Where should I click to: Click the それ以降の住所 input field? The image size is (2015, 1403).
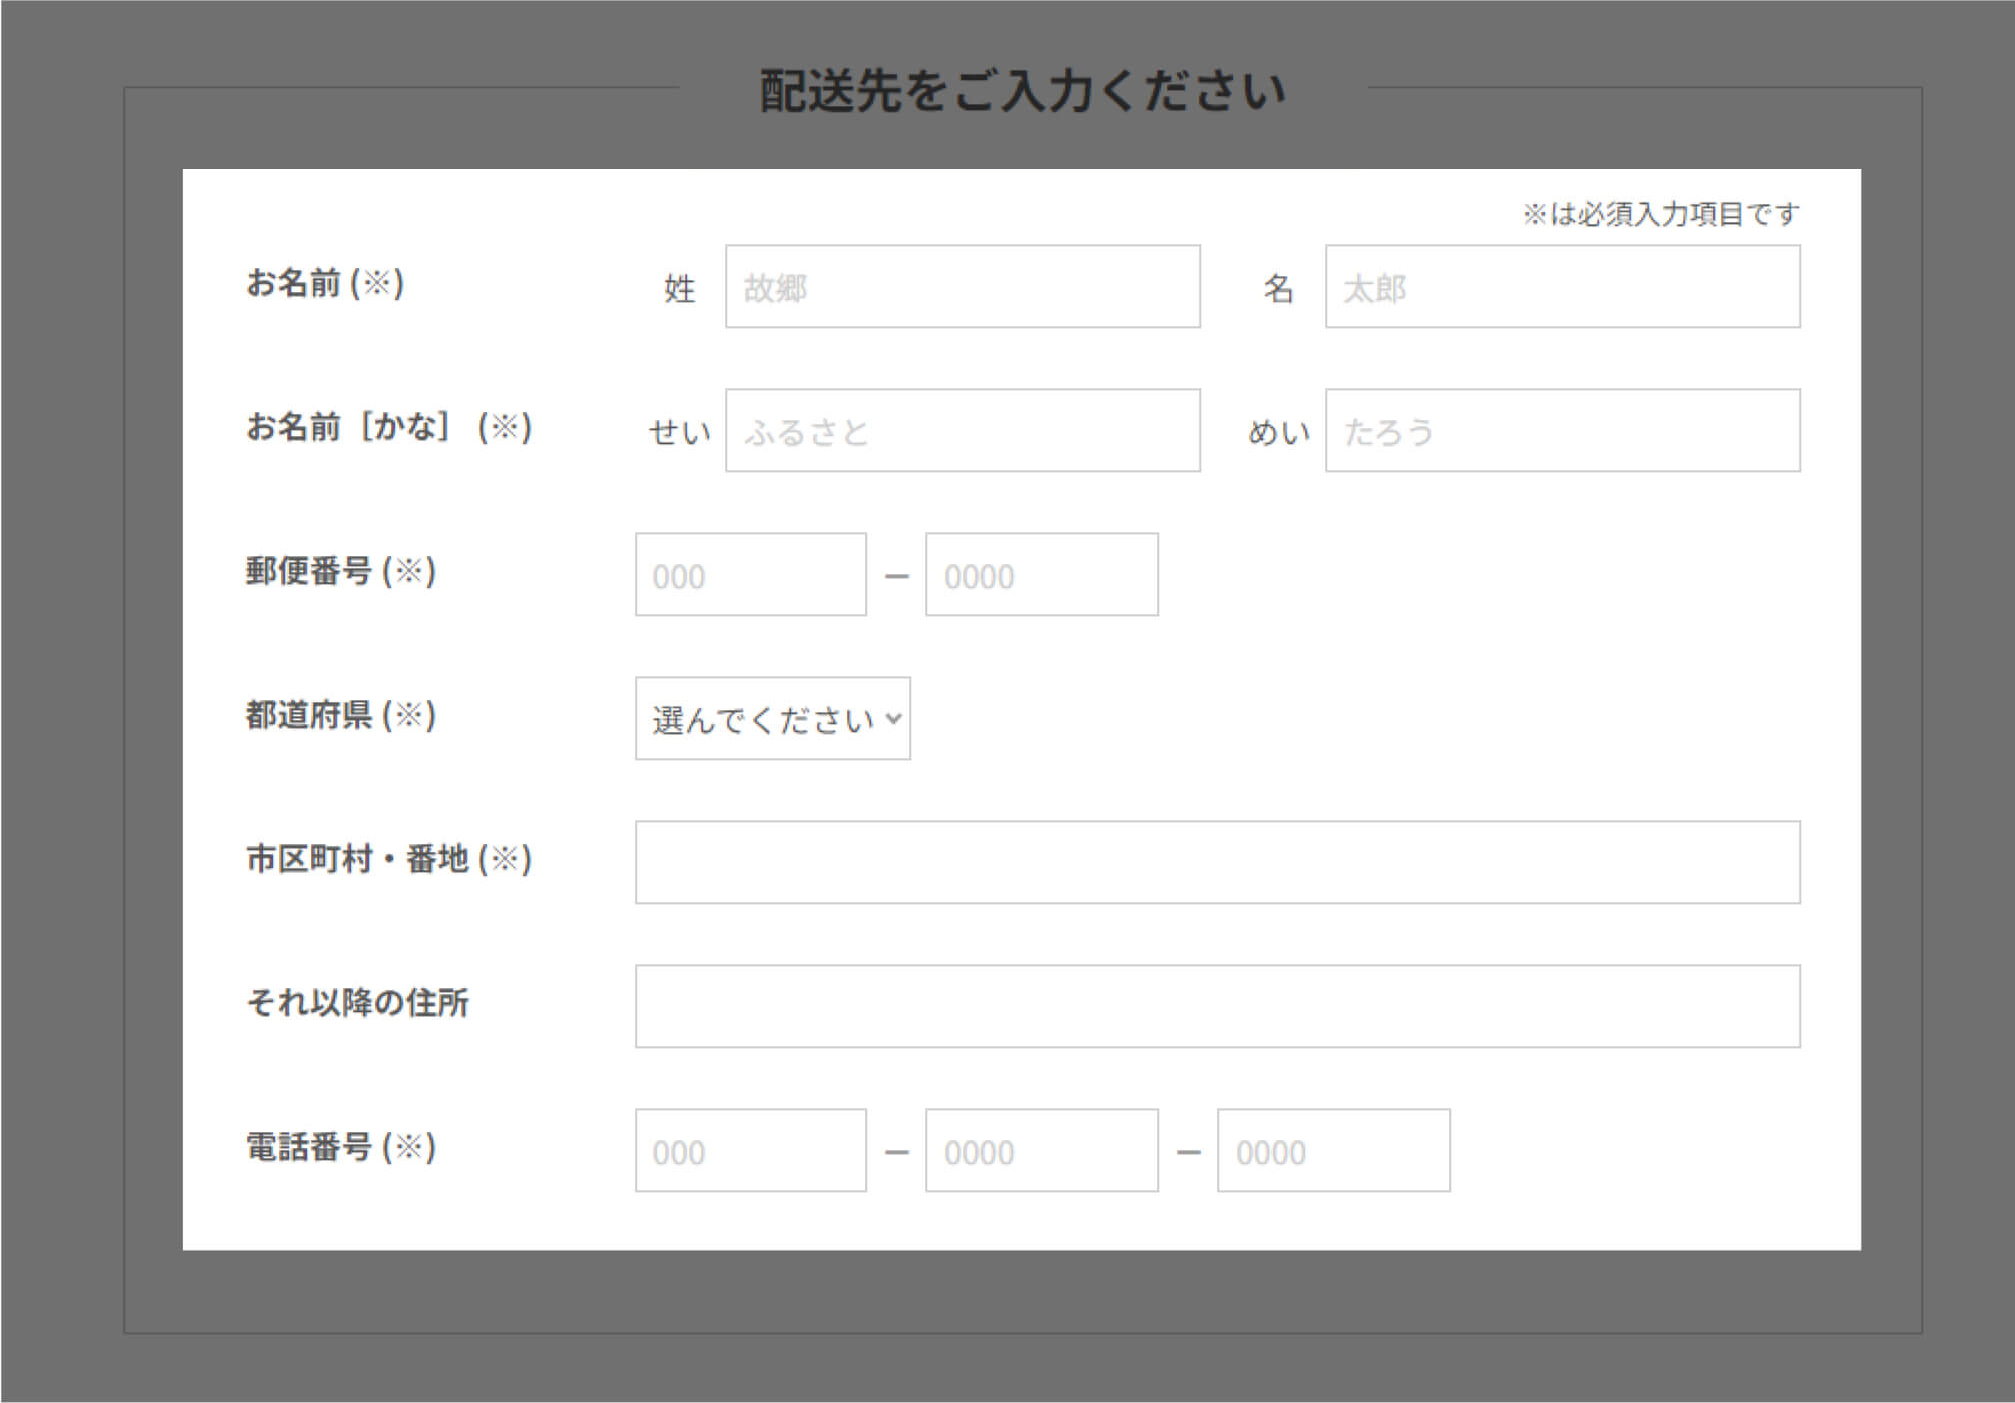click(1217, 1007)
